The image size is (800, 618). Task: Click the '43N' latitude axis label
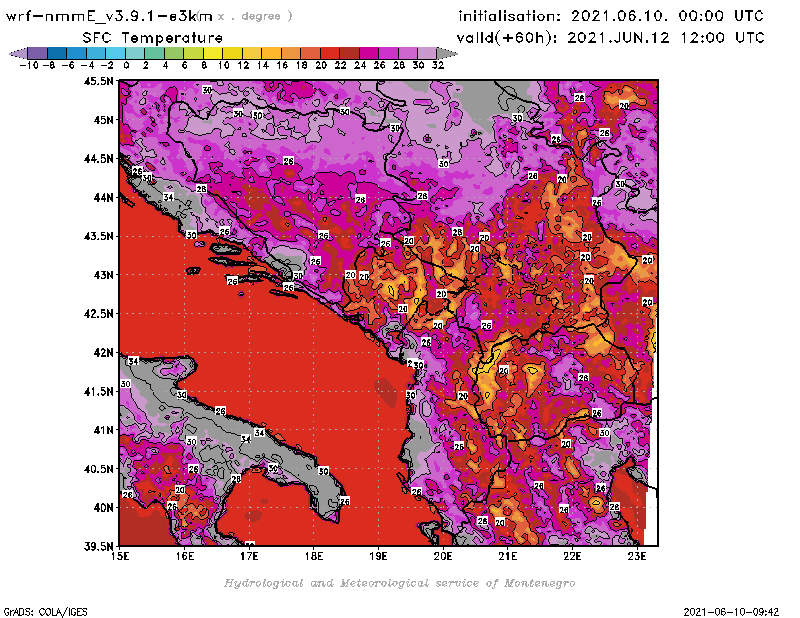[x=103, y=275]
